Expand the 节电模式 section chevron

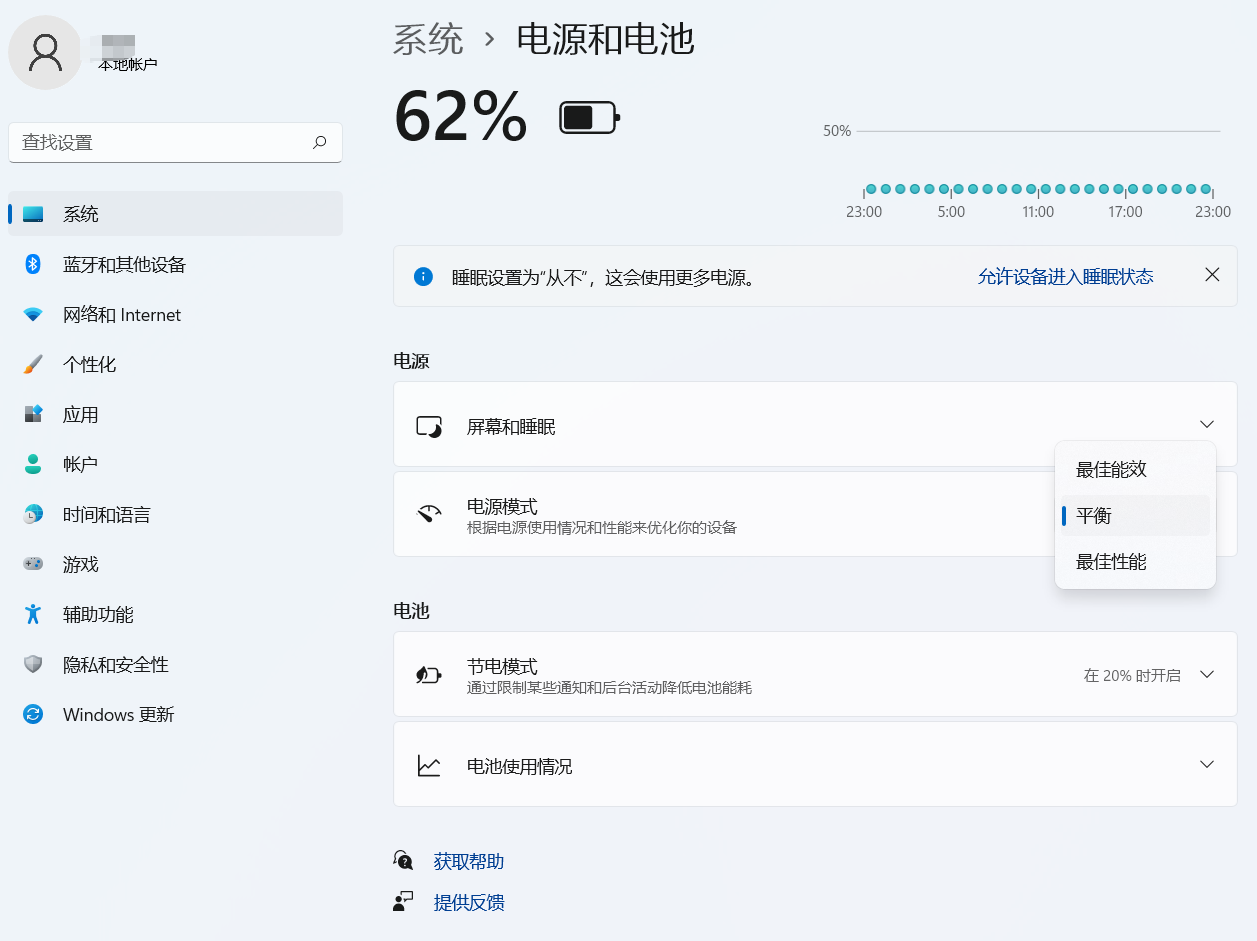[1206, 674]
